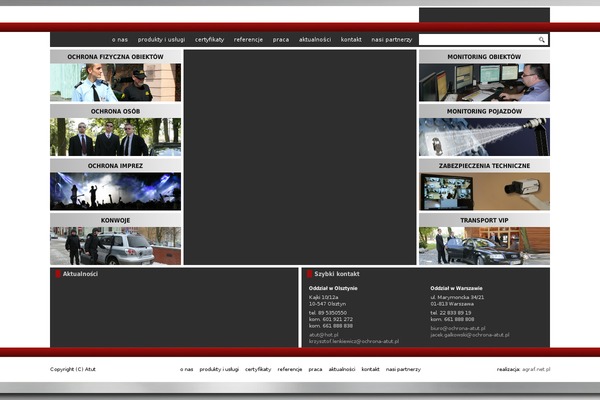Open the Ochrona Osób bodyguards image
The width and height of the screenshot is (600, 400).
pyautogui.click(x=115, y=137)
